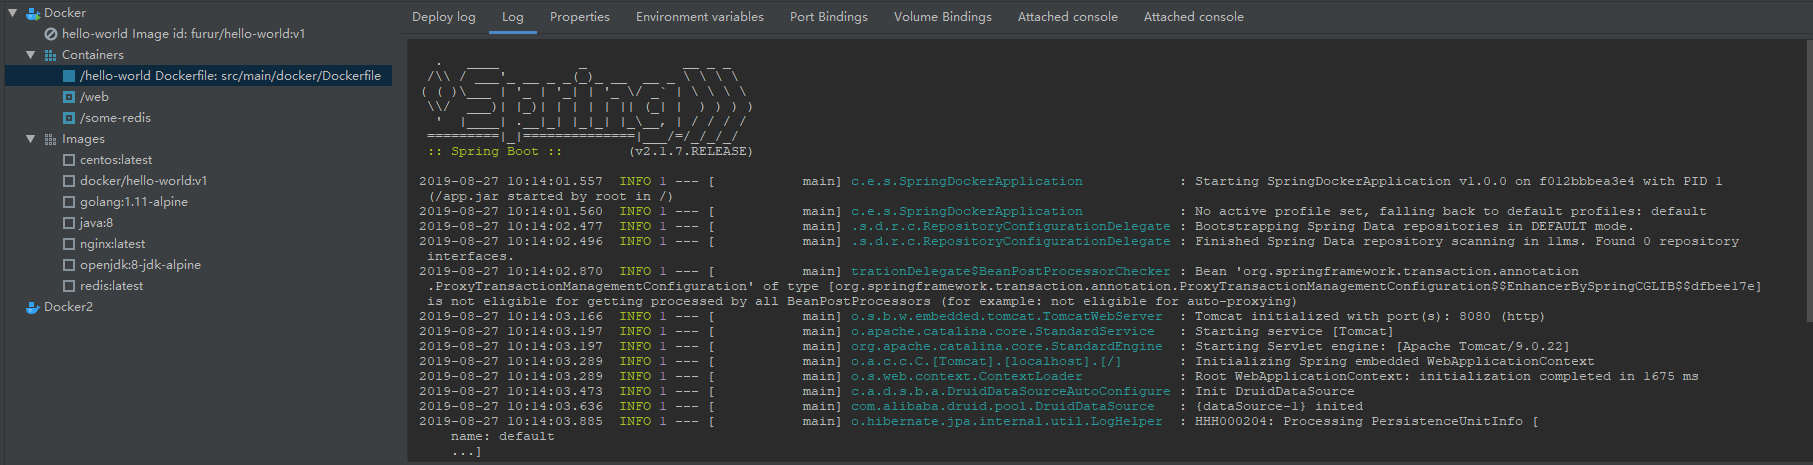
Task: Select the /web container
Action: tap(94, 97)
